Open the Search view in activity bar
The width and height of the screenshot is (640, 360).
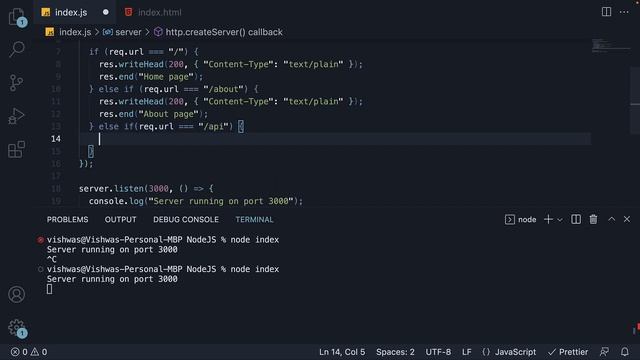tap(17, 49)
